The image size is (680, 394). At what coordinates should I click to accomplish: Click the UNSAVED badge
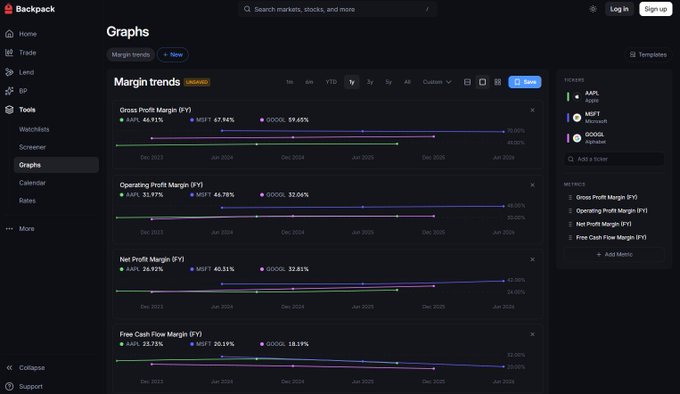coord(197,82)
